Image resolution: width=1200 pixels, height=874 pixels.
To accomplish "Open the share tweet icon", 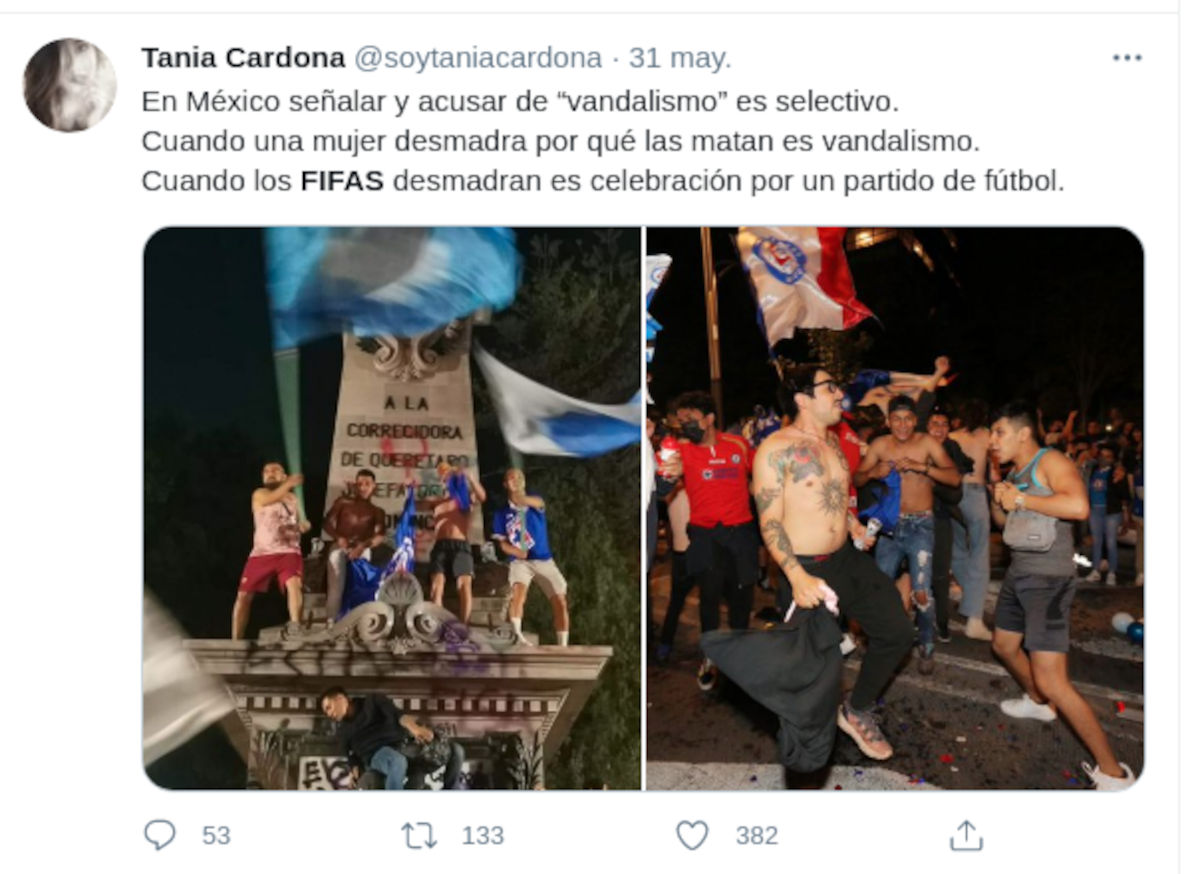I will (966, 835).
